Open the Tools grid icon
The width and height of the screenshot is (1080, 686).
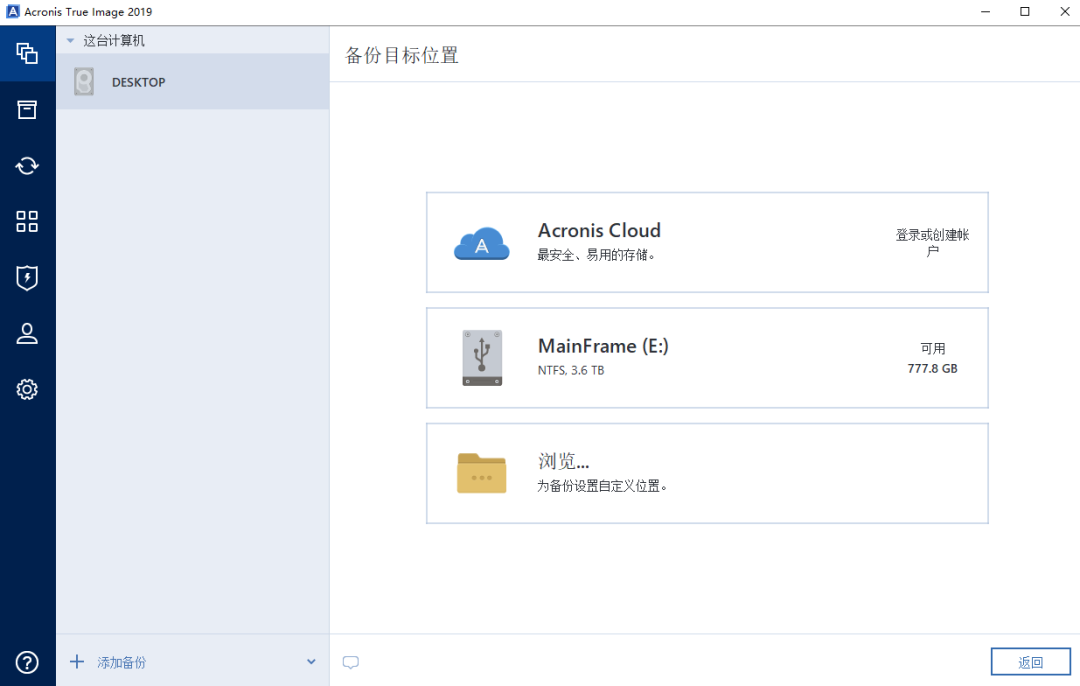tap(27, 222)
